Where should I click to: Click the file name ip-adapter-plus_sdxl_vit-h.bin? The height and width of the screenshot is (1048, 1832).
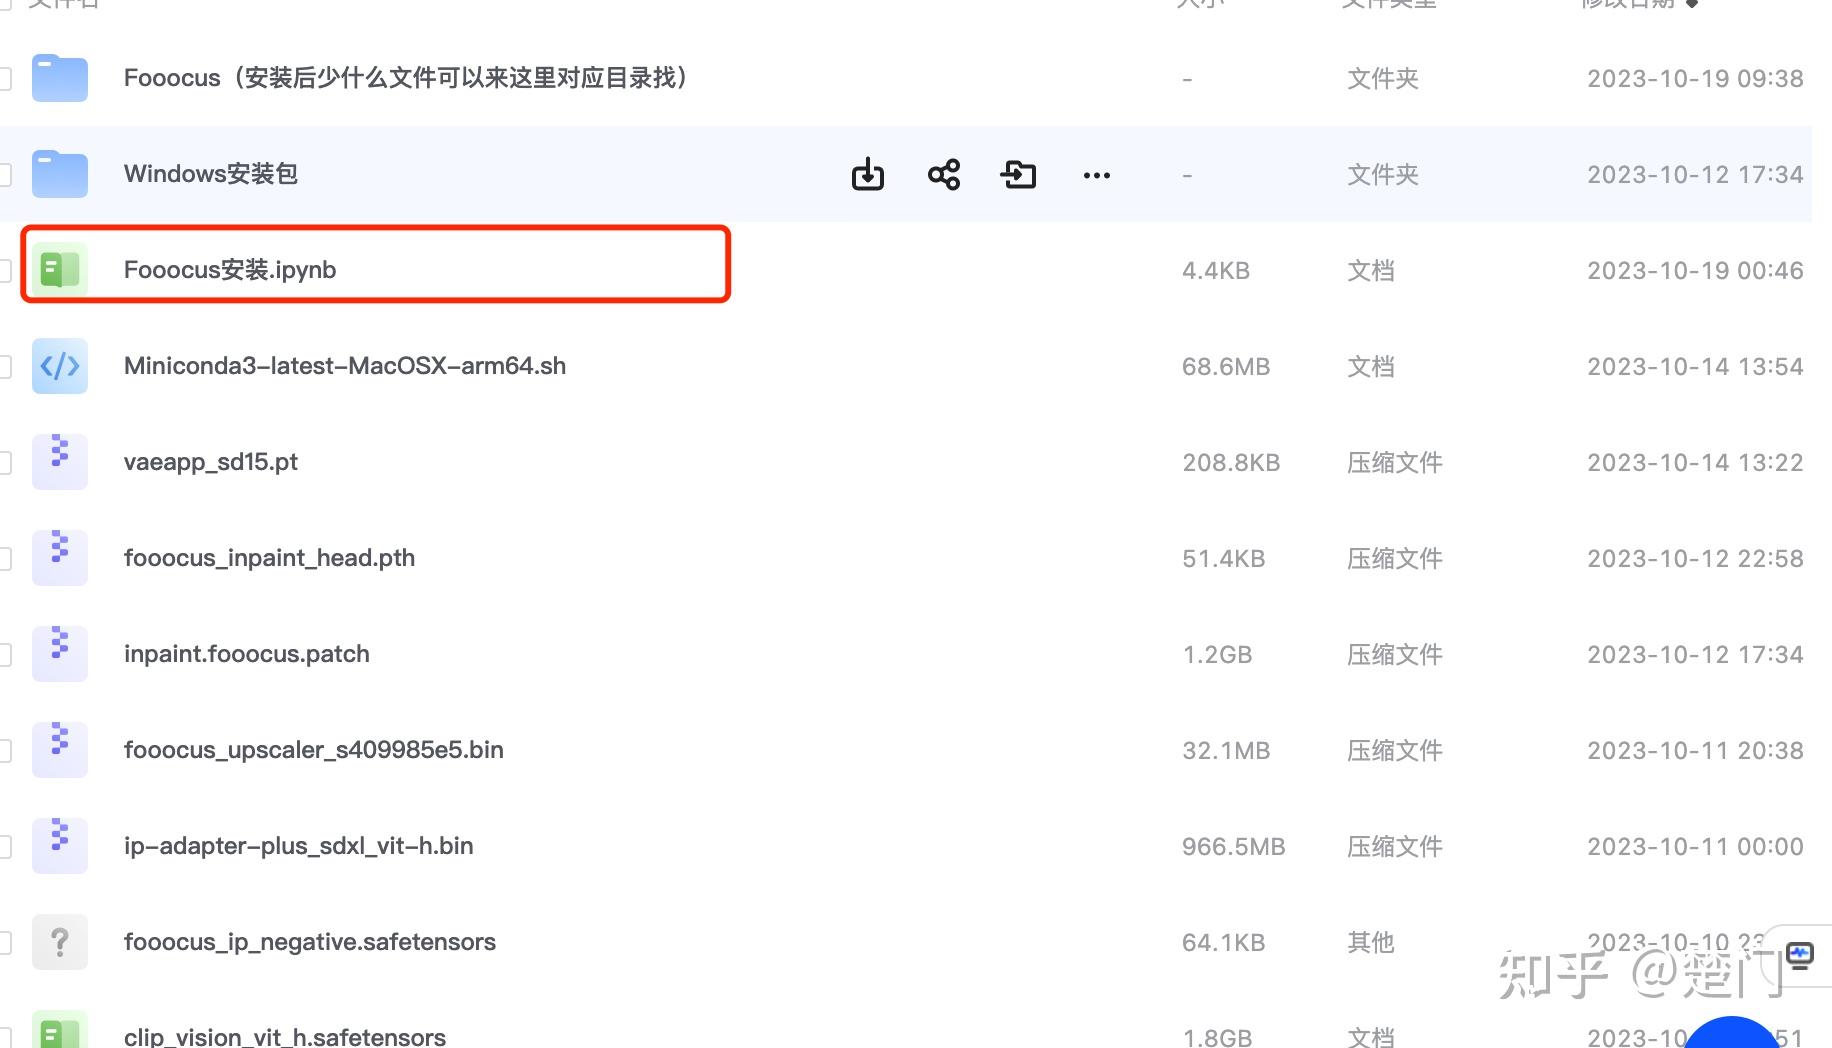(299, 846)
